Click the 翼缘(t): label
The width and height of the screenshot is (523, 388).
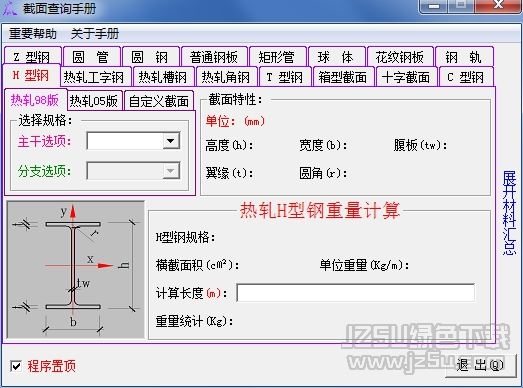[229, 173]
